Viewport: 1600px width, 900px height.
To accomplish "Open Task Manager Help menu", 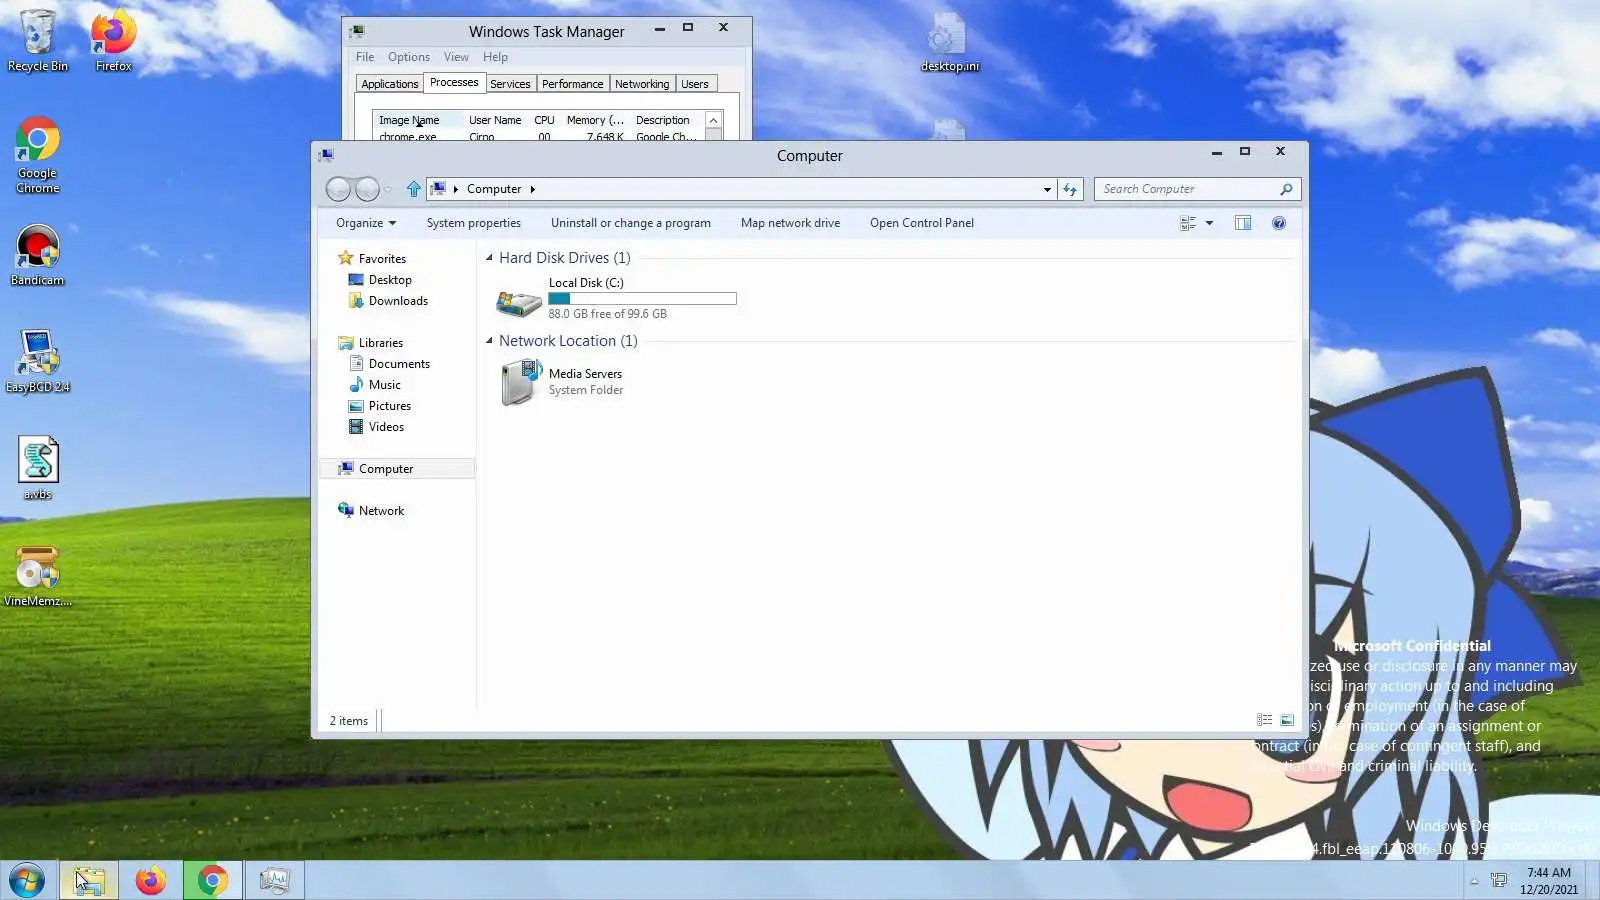I will (x=495, y=57).
